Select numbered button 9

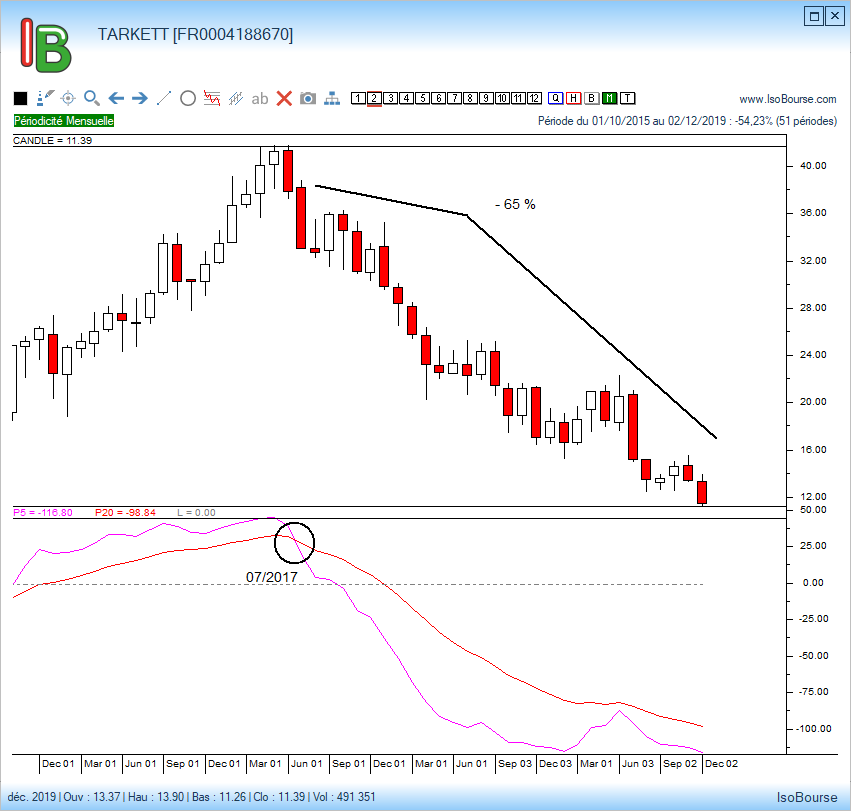(x=486, y=98)
